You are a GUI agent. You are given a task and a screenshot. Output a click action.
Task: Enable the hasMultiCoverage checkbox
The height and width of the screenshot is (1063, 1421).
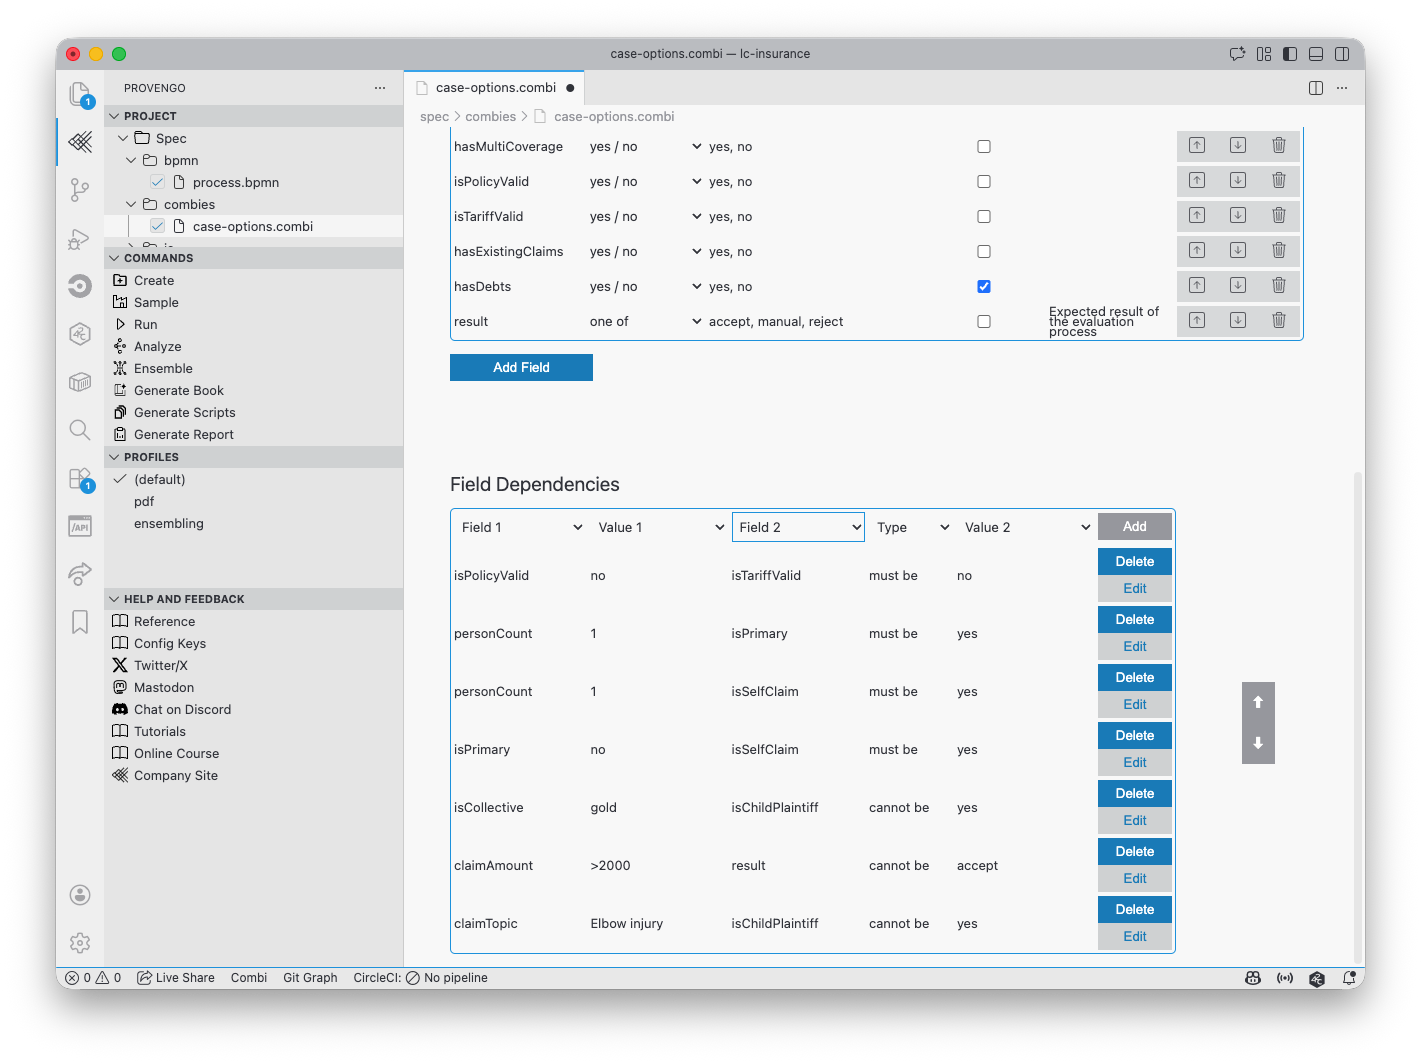pyautogui.click(x=984, y=147)
